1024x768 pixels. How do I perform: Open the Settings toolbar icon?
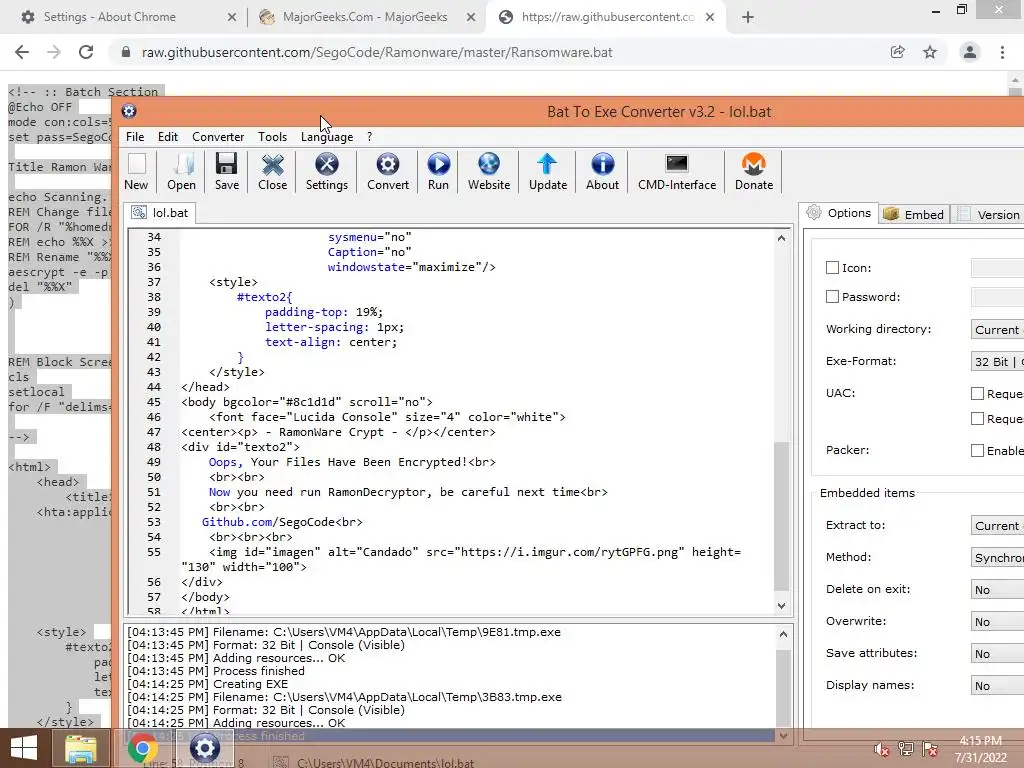click(327, 172)
